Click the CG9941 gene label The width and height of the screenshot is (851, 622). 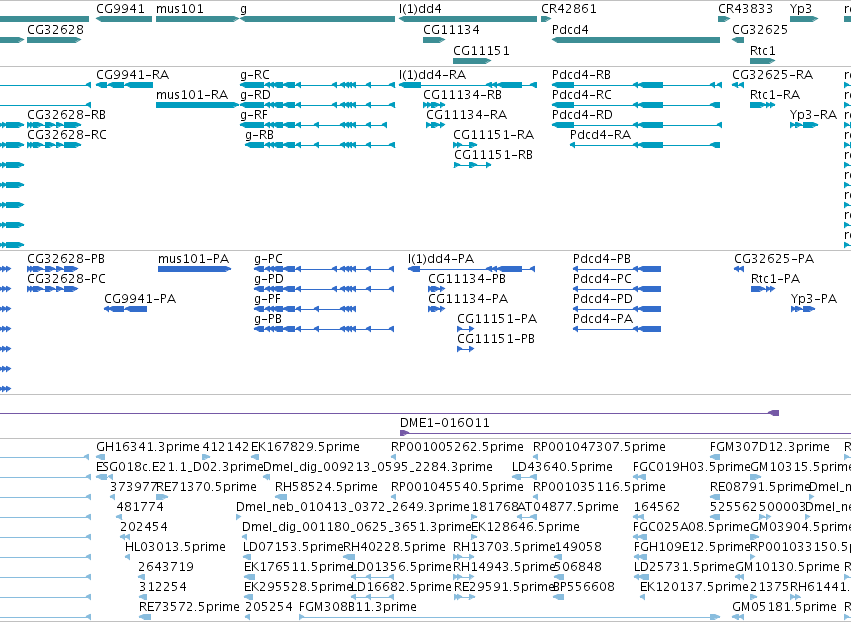coord(120,9)
